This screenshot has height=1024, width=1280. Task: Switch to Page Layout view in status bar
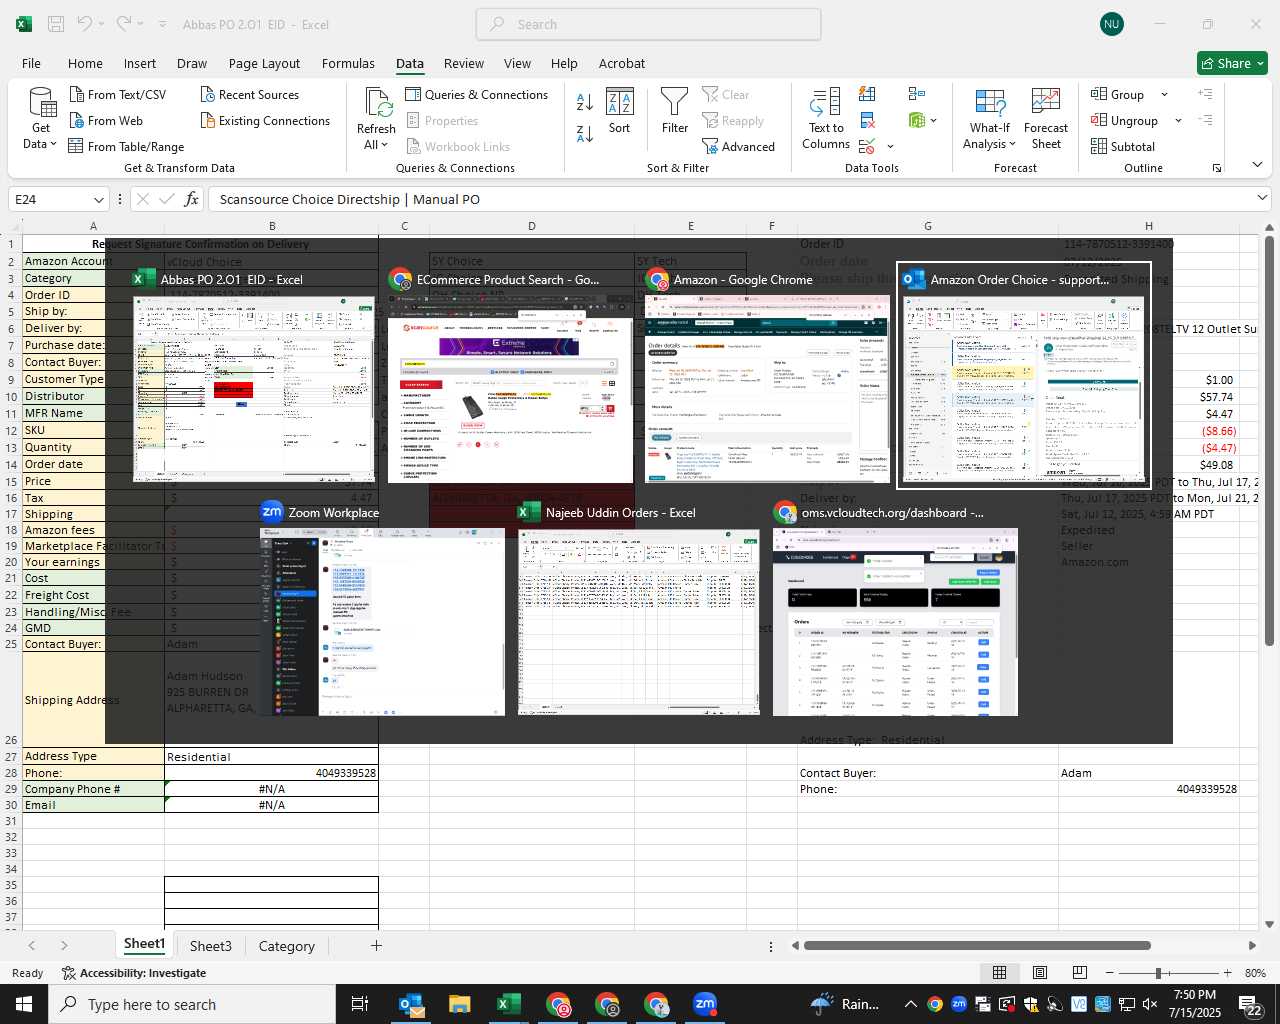(x=1039, y=973)
